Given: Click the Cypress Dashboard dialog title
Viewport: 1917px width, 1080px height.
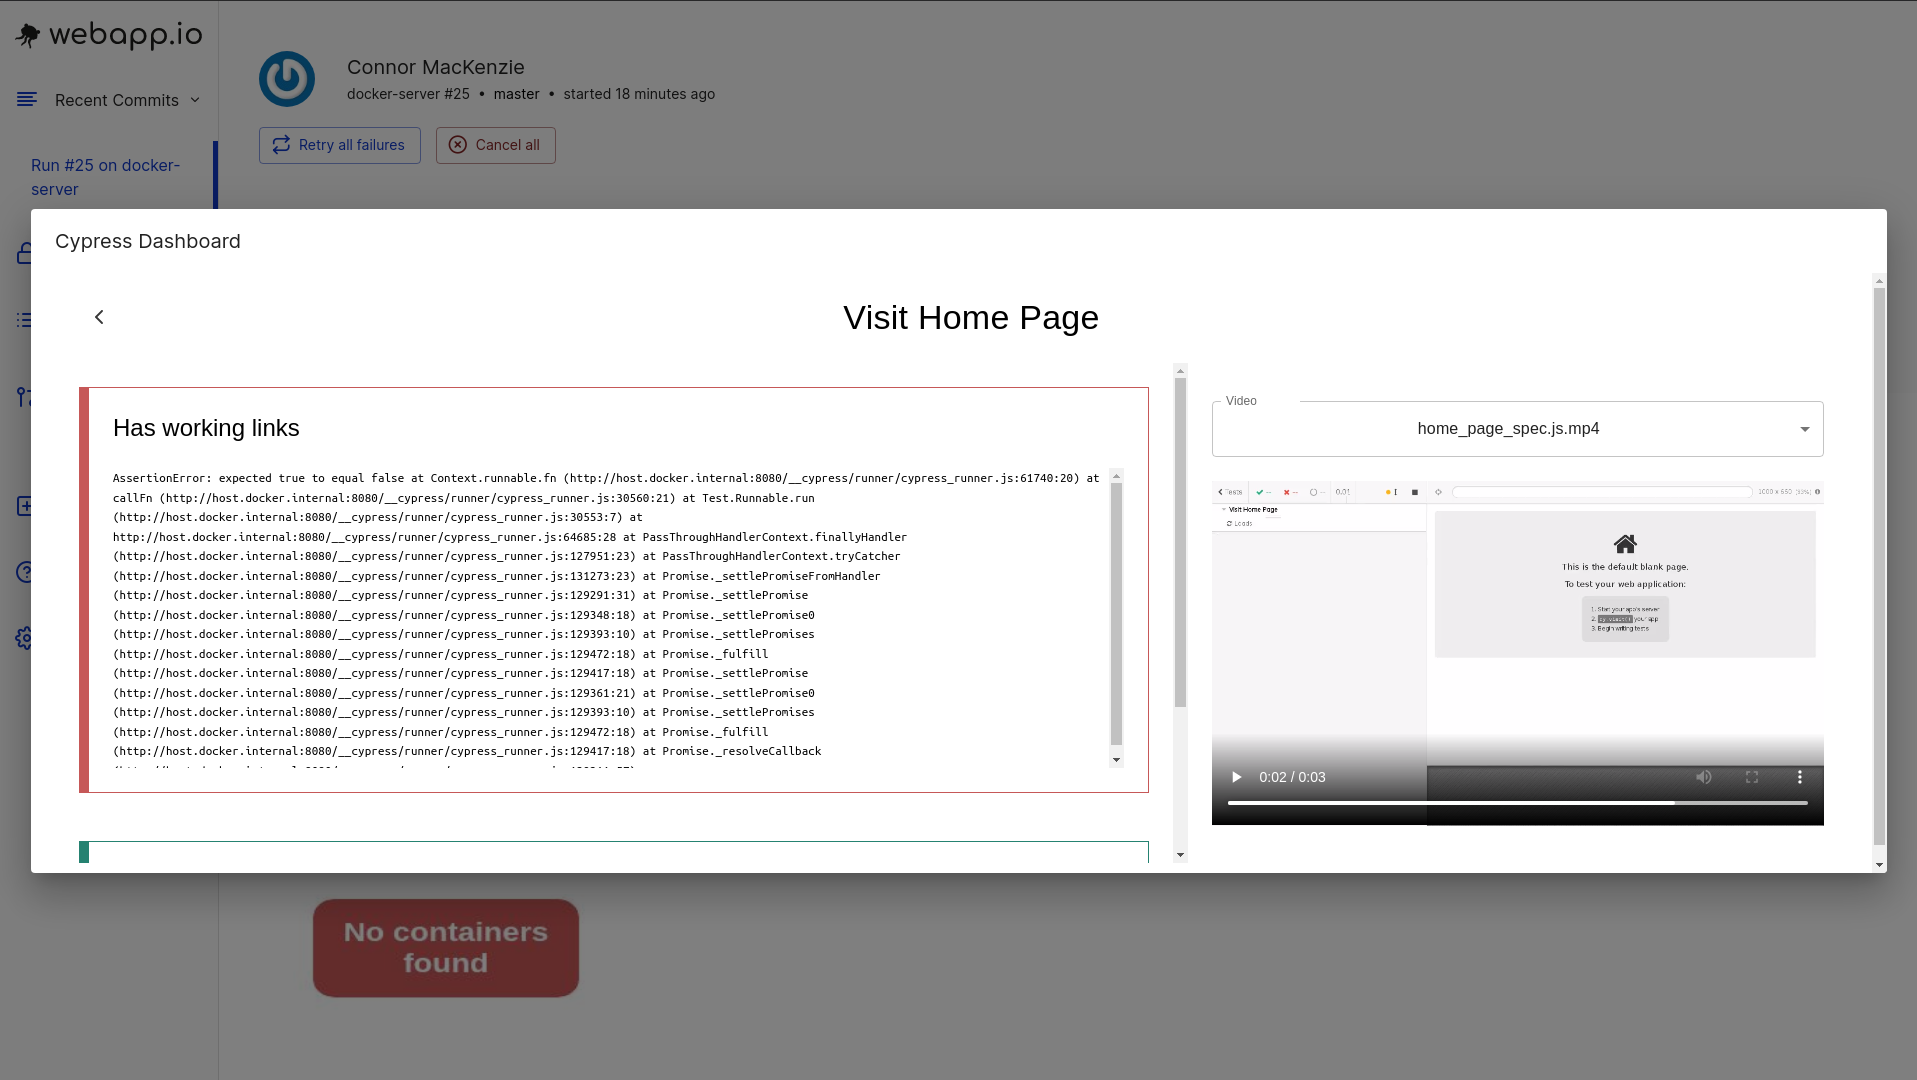Looking at the screenshot, I should click(148, 241).
